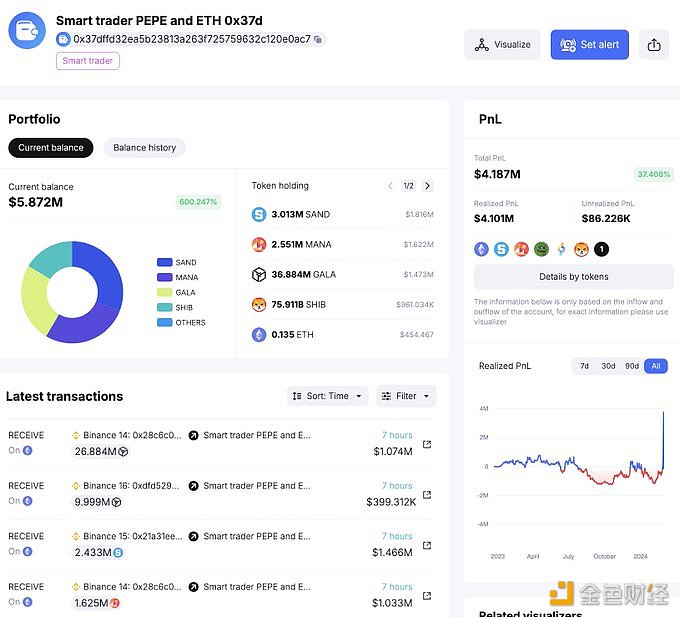Viewport: 680px width, 617px height.
Task: Open the Sort: Time dropdown
Action: pos(327,396)
